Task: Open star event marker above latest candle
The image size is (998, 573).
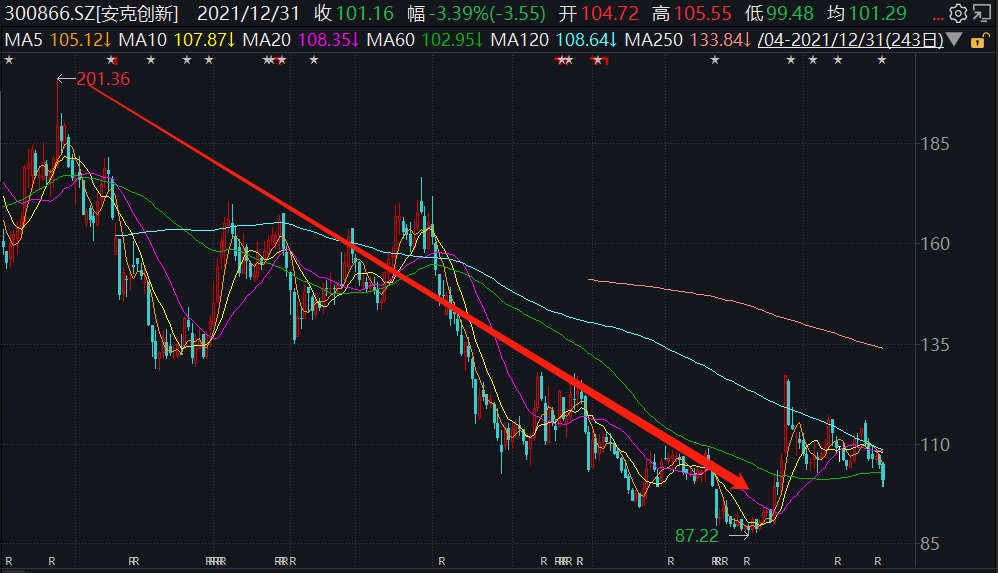Action: tap(882, 60)
